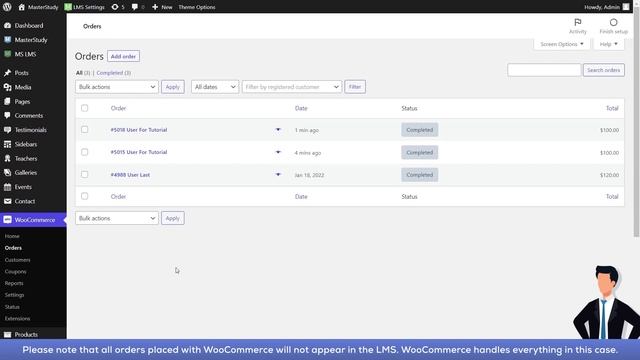The height and width of the screenshot is (360, 640).
Task: Click the top Apply button
Action: coord(173,87)
